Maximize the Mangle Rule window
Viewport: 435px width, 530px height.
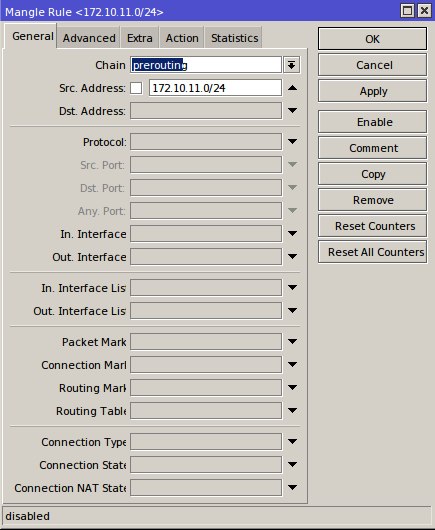(x=407, y=11)
